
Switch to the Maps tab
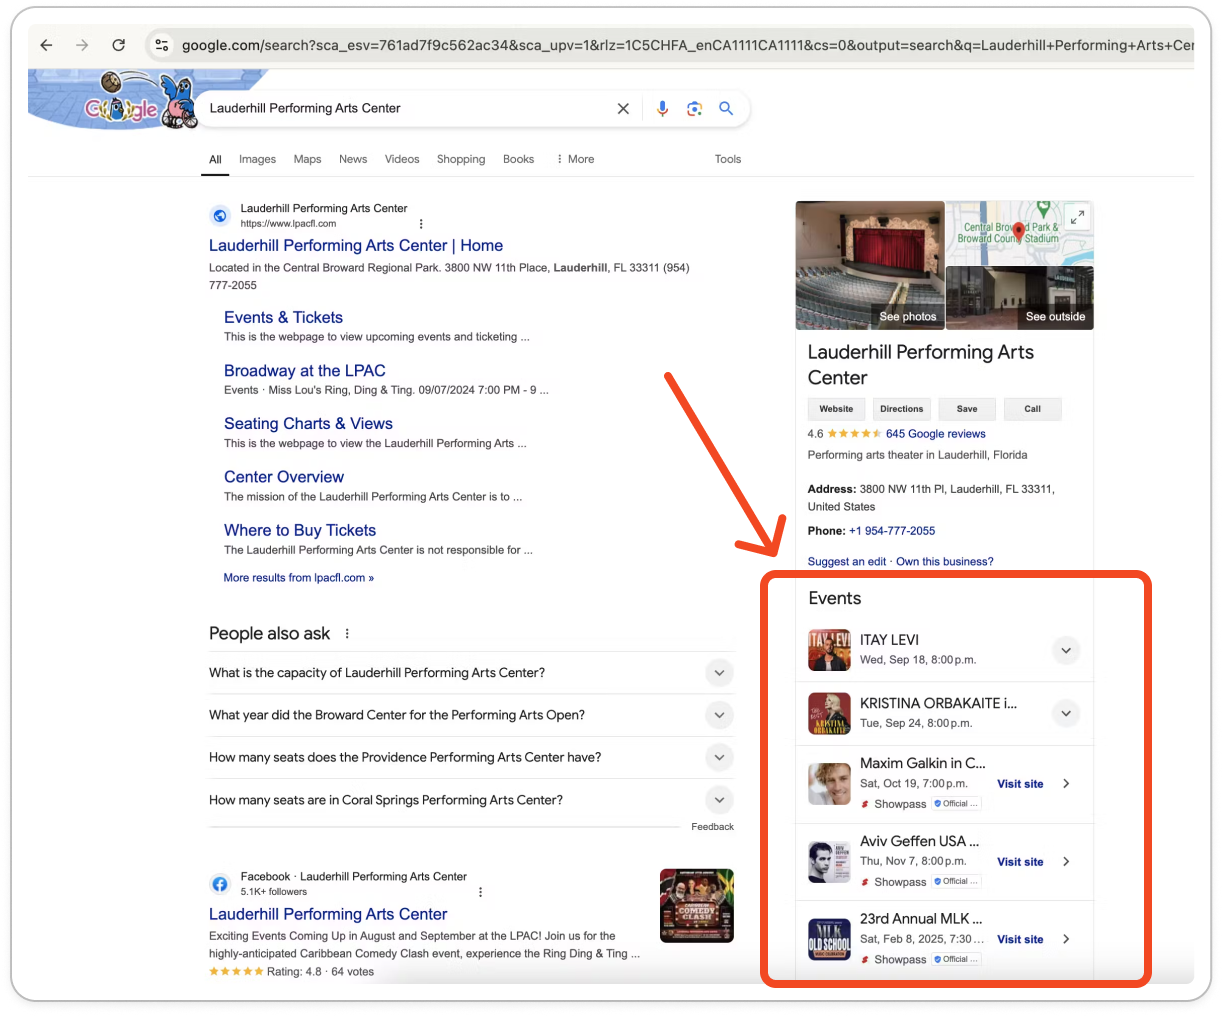click(x=307, y=159)
